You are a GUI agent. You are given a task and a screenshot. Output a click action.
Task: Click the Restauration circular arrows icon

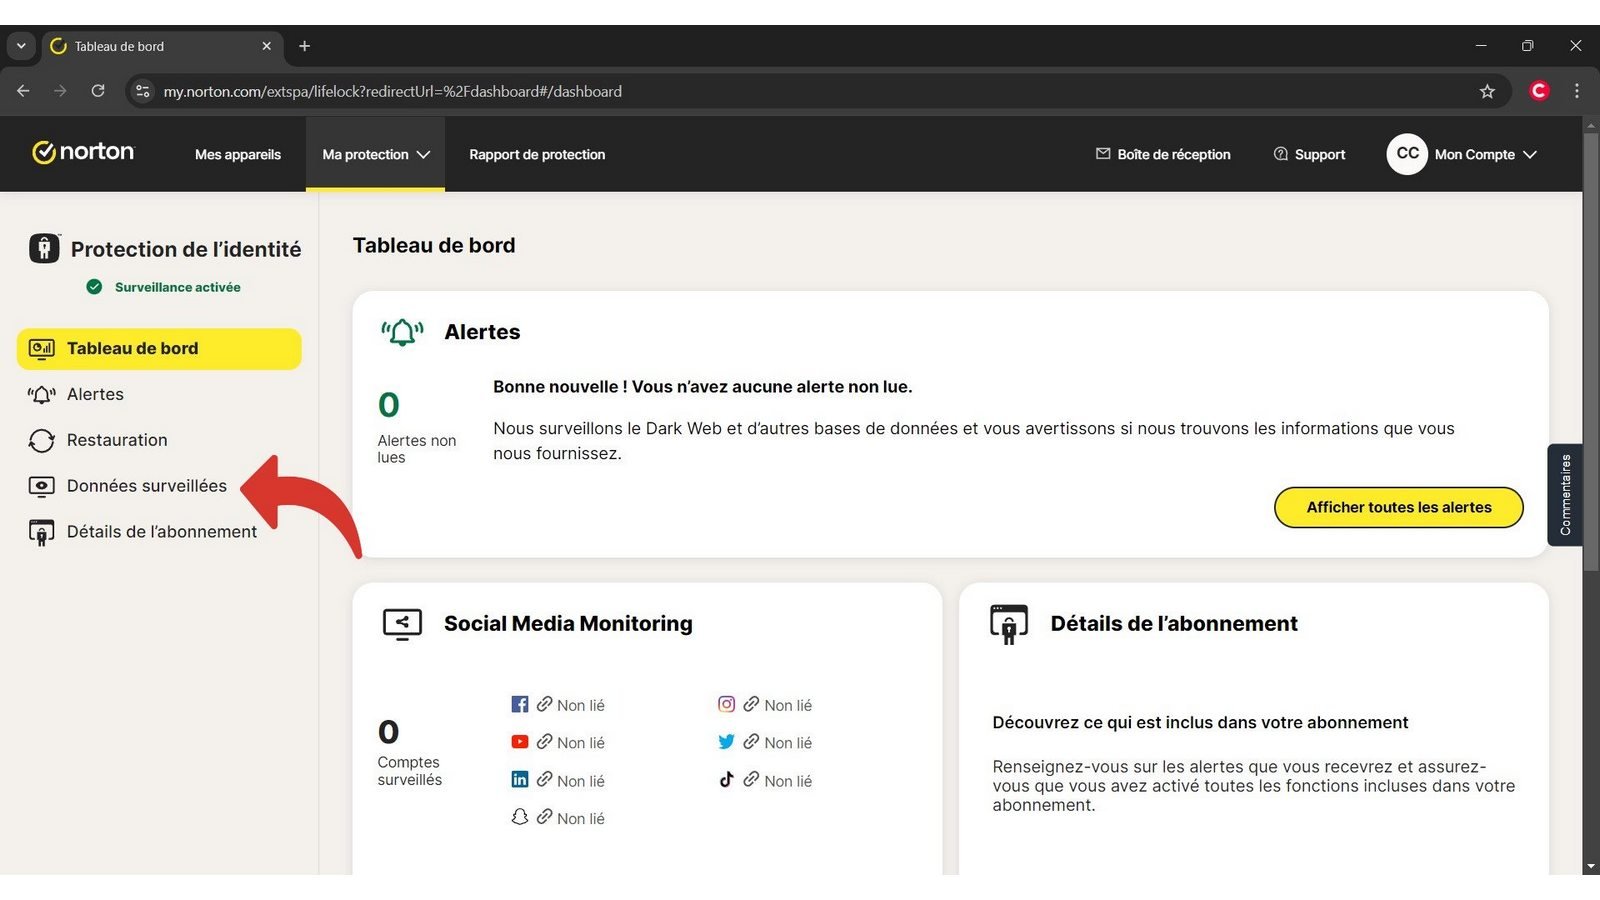(42, 441)
